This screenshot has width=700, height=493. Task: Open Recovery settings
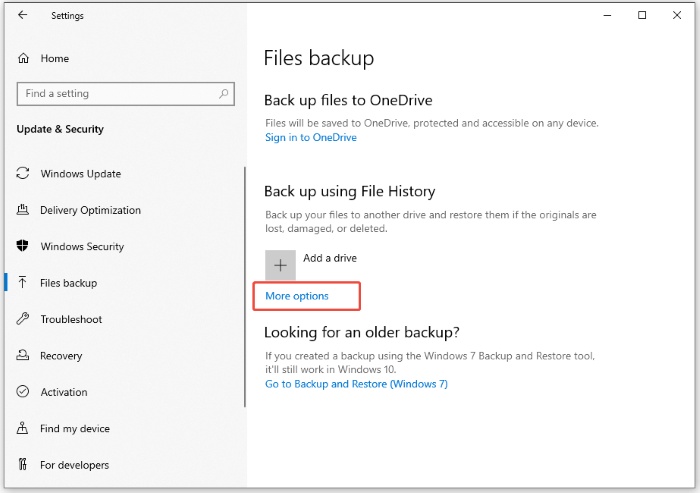pos(61,356)
